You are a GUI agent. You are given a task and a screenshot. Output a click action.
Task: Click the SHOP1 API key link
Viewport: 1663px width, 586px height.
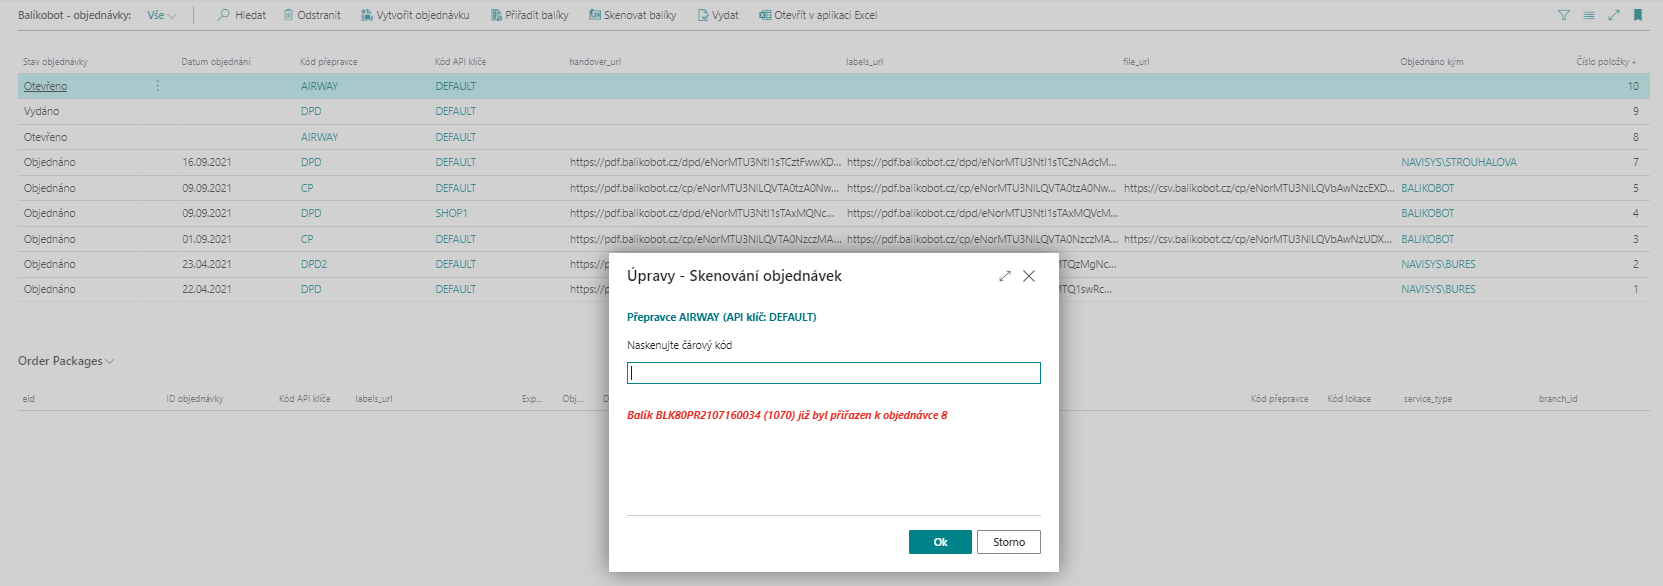(451, 213)
